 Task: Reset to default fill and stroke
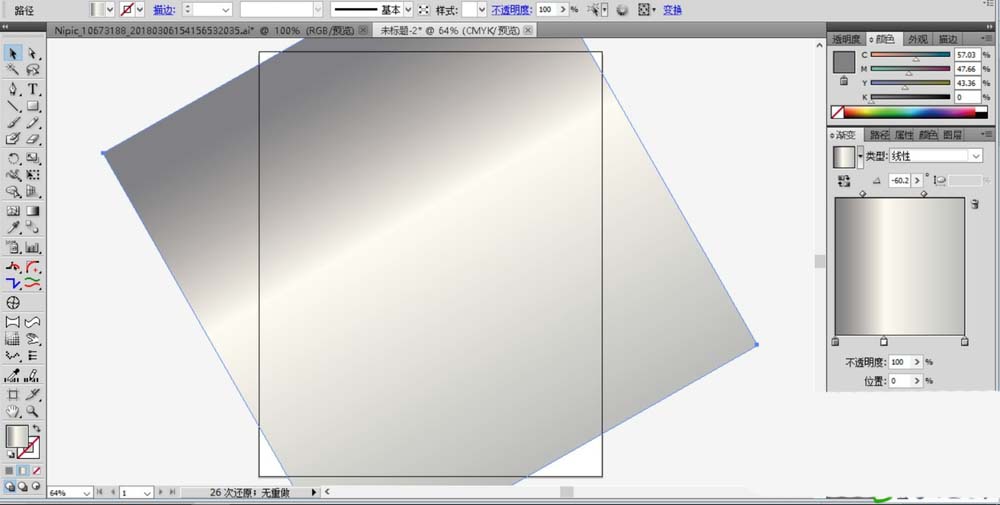coord(10,454)
